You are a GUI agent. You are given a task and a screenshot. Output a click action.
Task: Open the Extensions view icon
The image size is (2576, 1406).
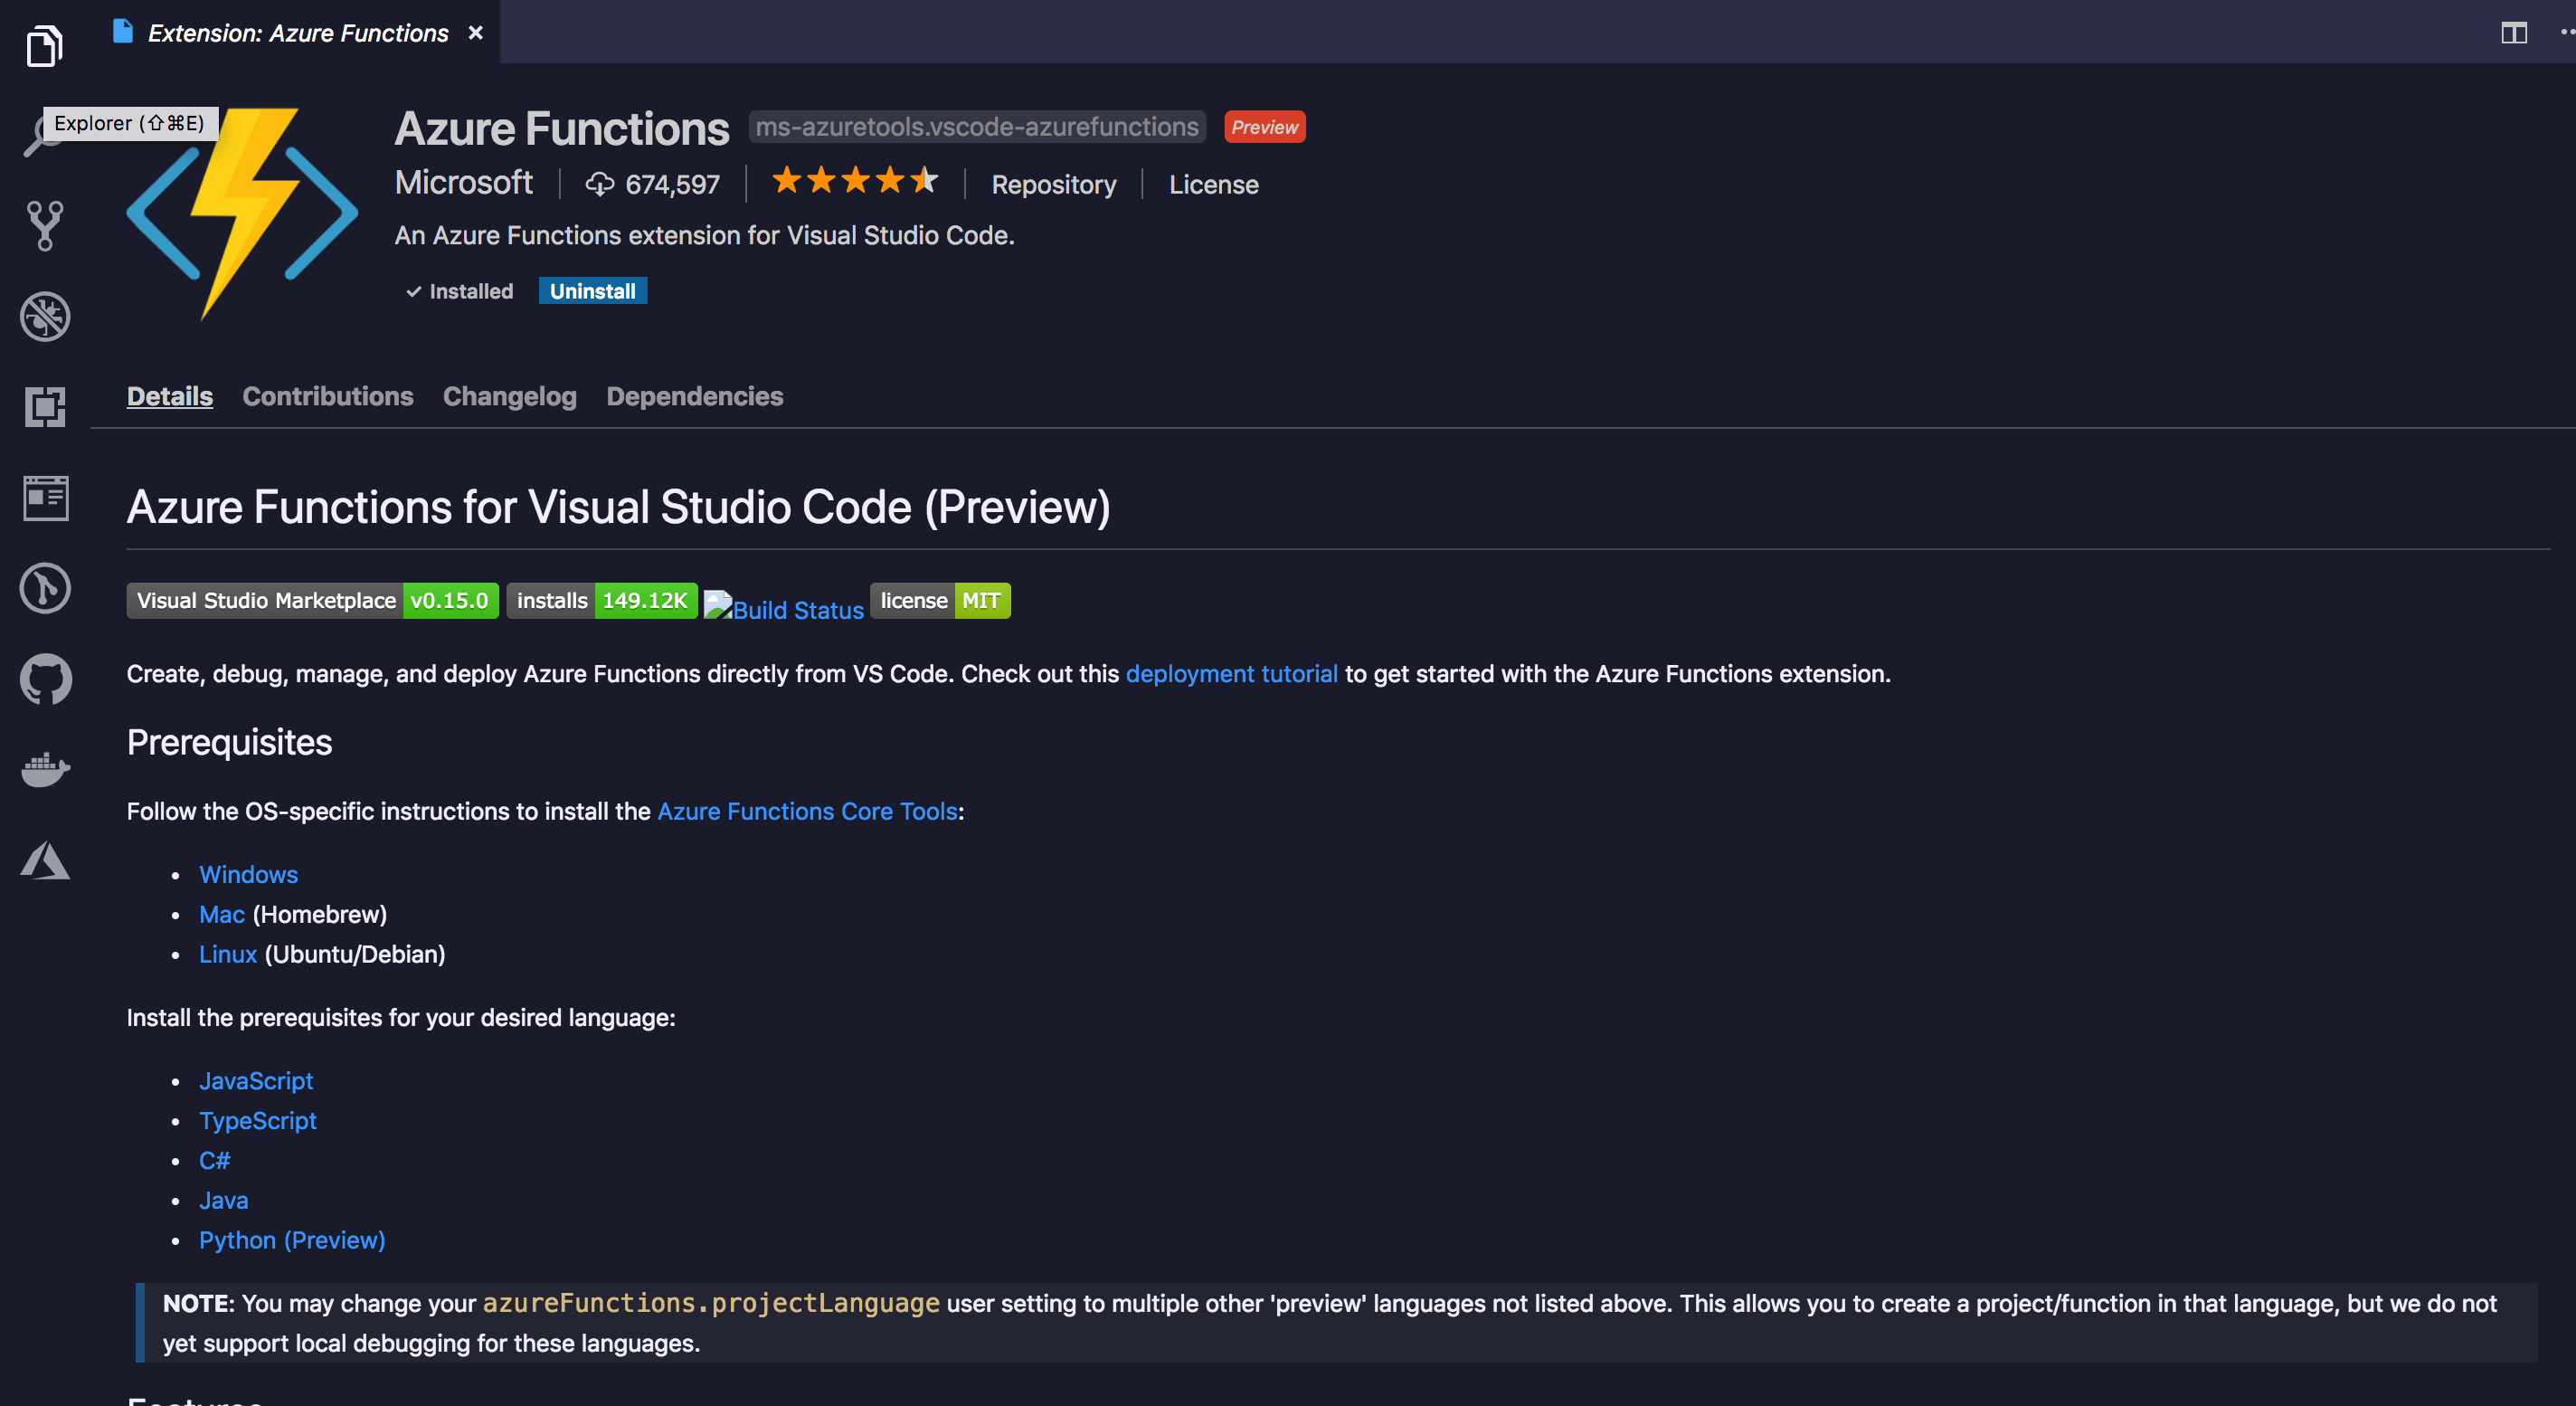44,406
